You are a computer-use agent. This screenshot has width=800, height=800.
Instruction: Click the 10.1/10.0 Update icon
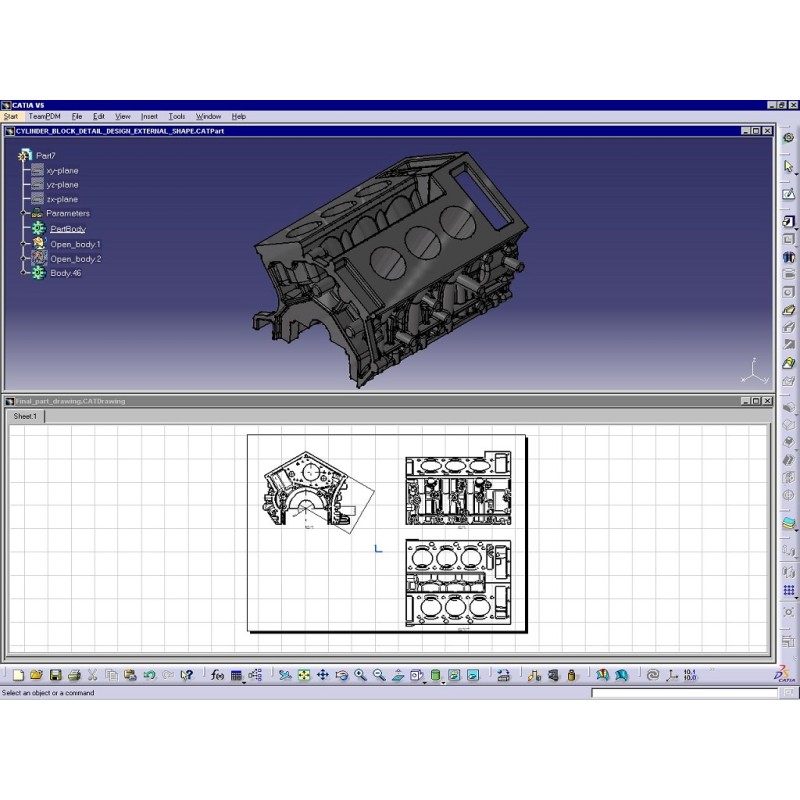tap(690, 675)
